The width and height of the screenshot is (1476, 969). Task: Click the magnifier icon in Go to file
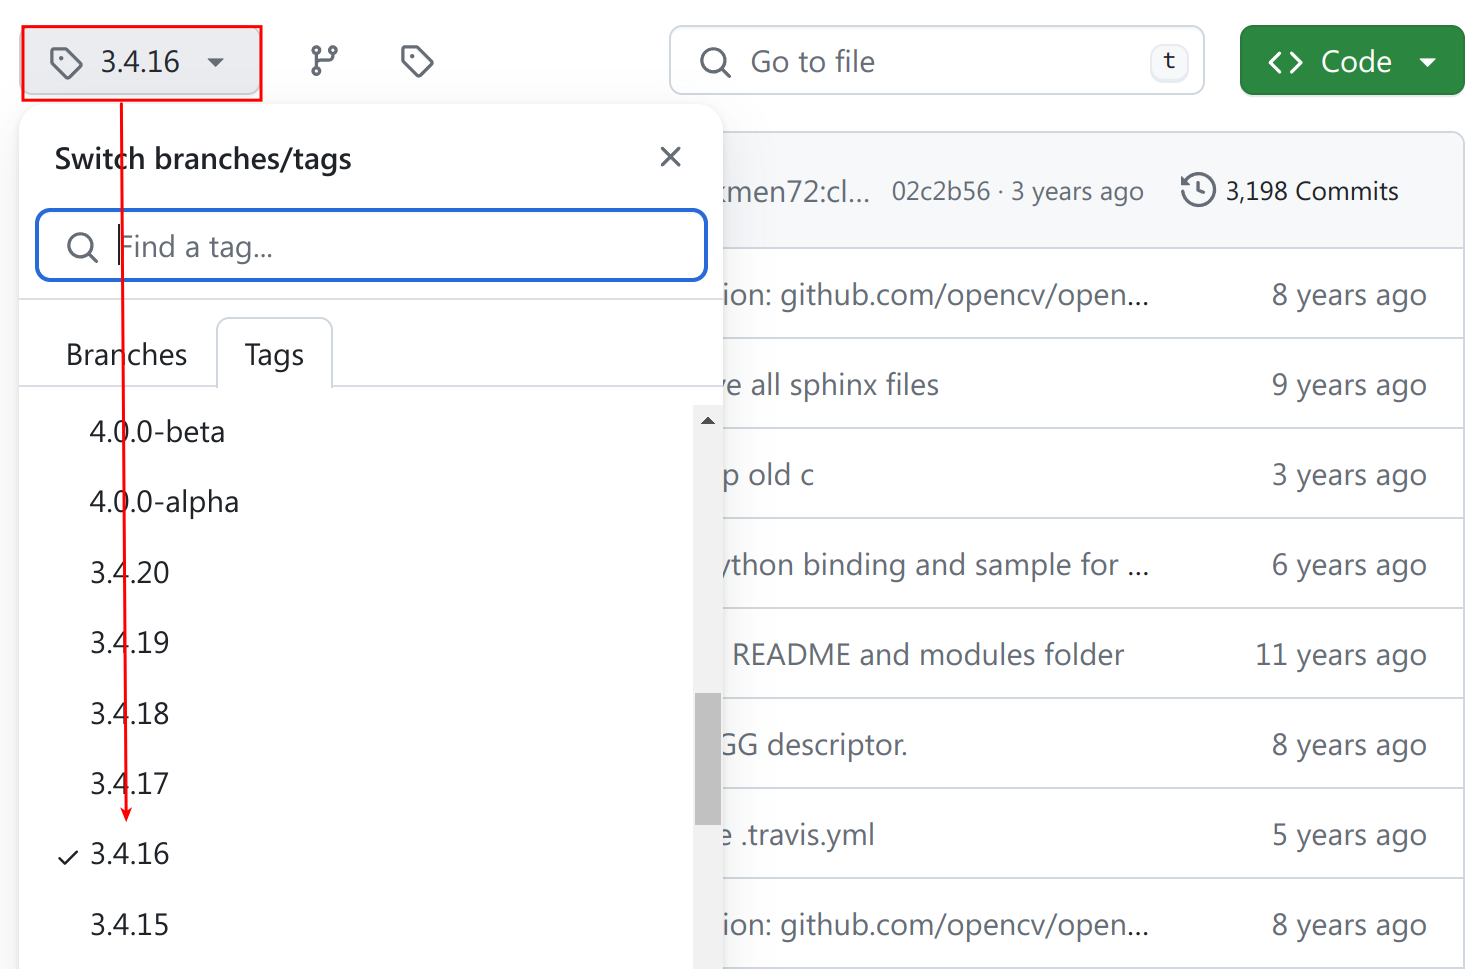pyautogui.click(x=715, y=62)
